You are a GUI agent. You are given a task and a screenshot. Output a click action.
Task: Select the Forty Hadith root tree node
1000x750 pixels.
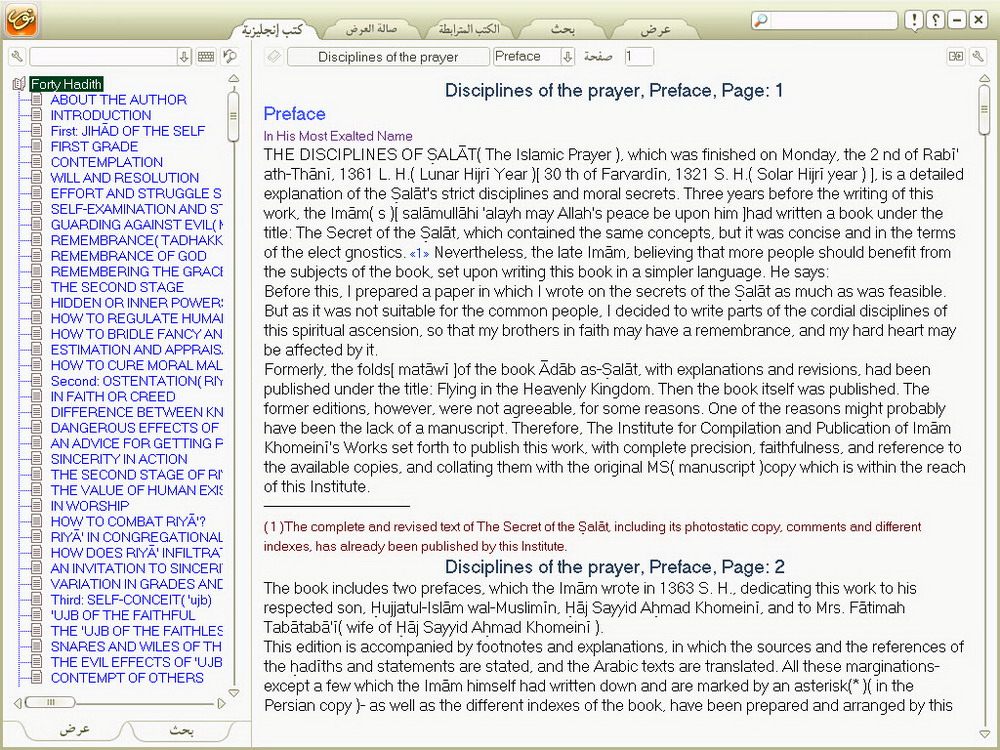[66, 84]
